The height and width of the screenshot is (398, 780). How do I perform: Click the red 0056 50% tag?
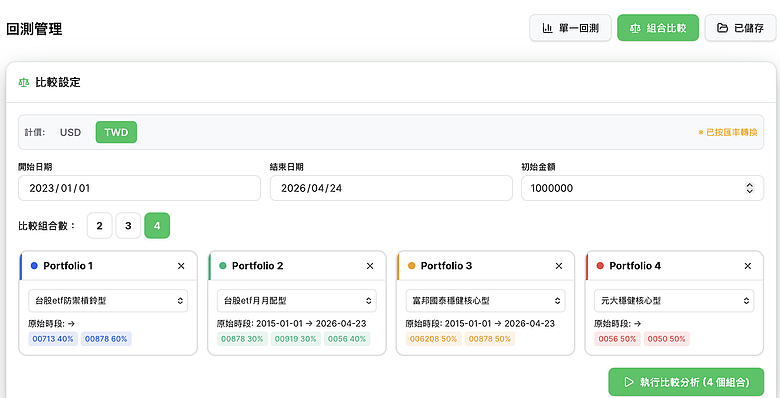617,339
